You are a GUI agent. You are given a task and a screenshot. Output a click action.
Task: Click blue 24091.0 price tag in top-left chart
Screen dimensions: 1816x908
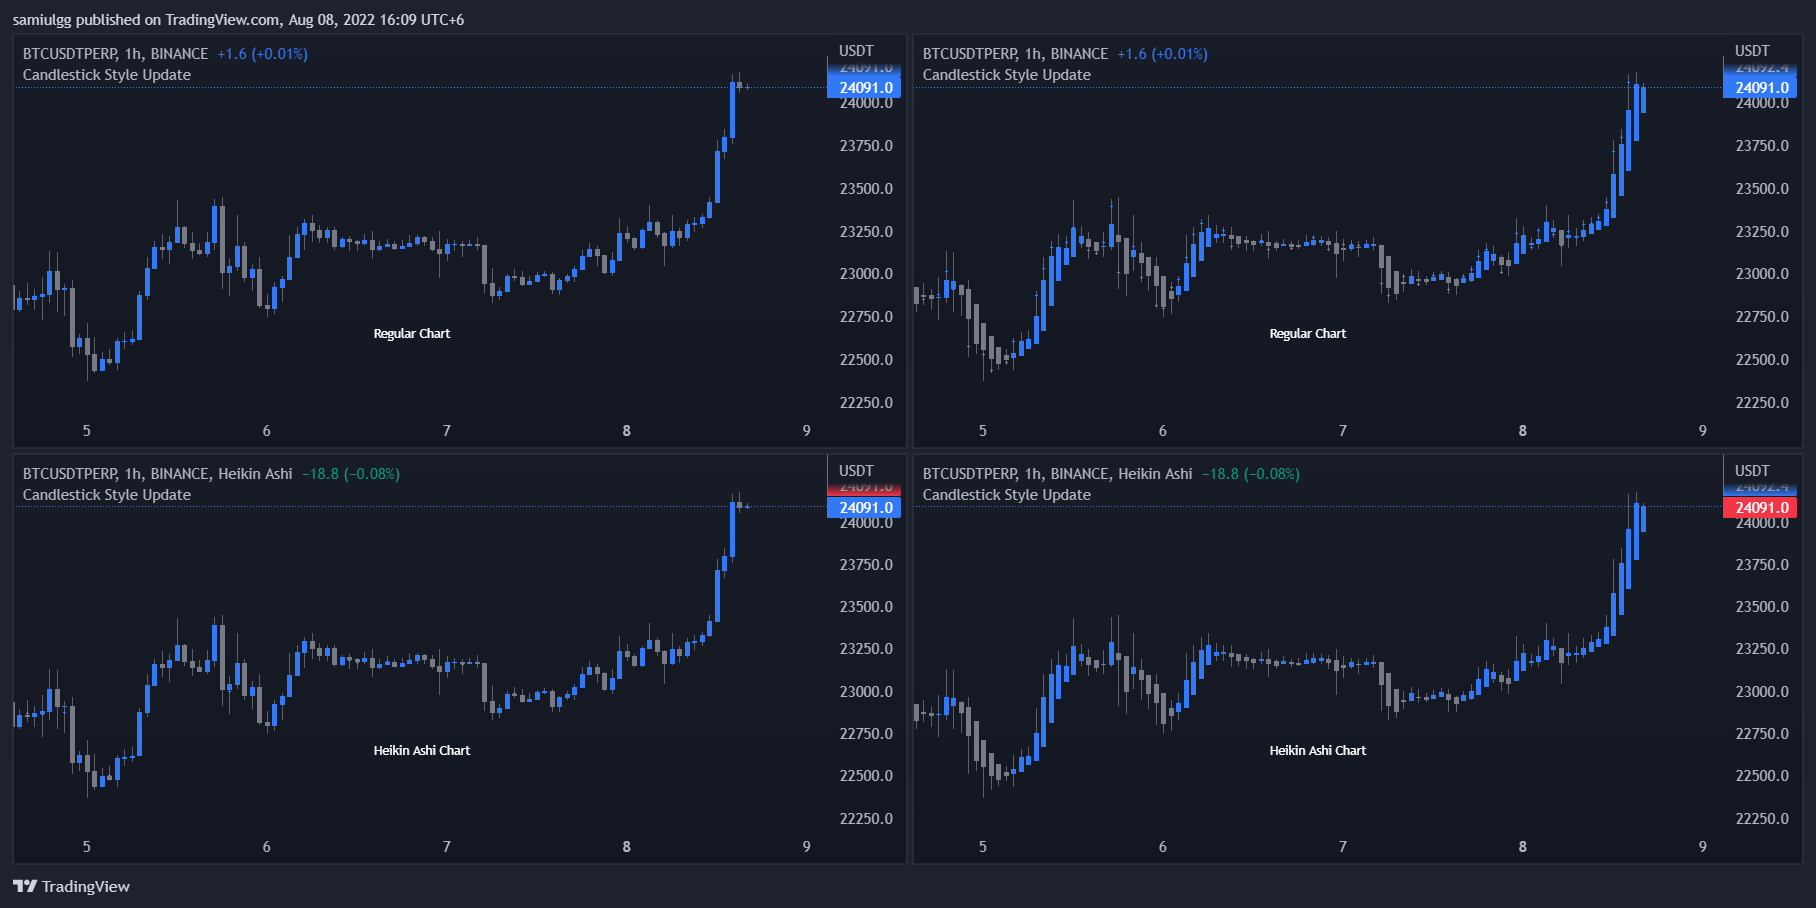click(x=865, y=88)
